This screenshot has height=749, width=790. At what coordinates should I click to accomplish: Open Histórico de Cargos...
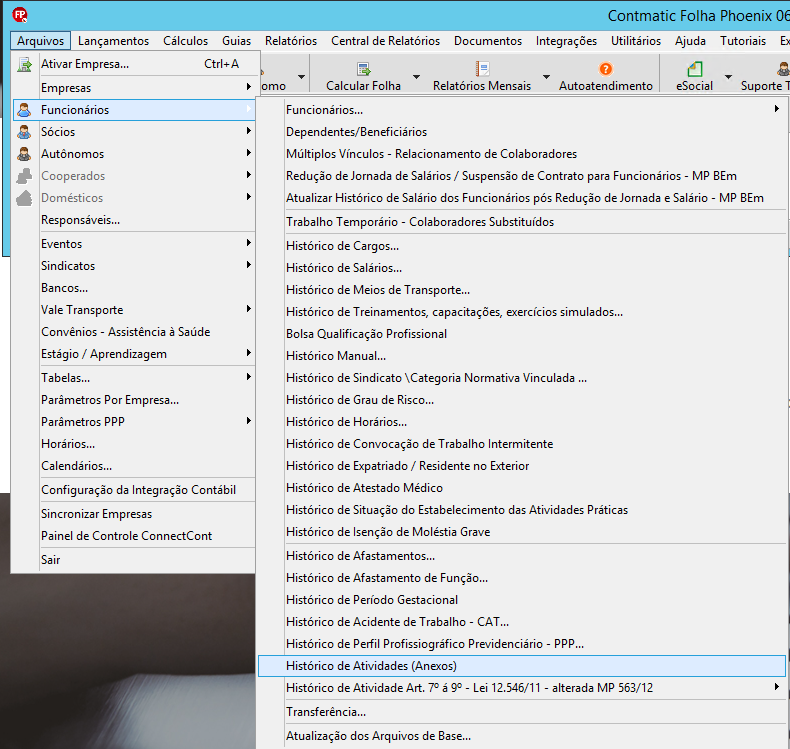[521, 246]
